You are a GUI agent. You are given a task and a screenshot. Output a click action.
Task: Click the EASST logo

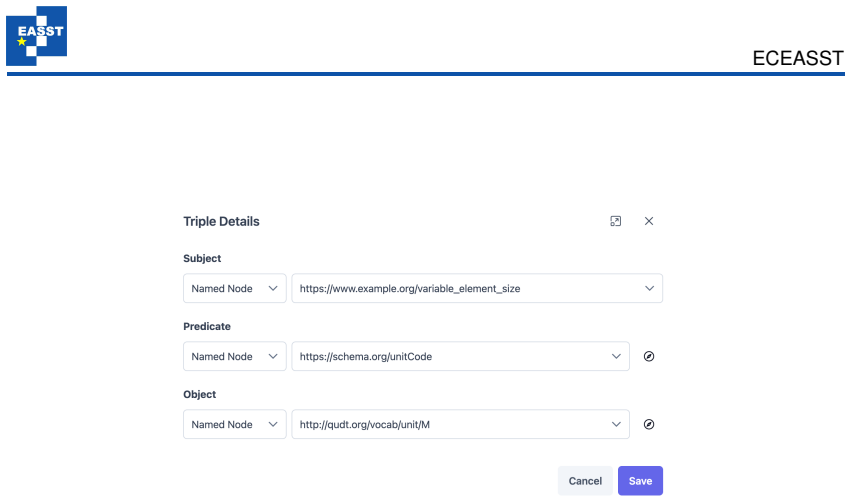coord(36,36)
